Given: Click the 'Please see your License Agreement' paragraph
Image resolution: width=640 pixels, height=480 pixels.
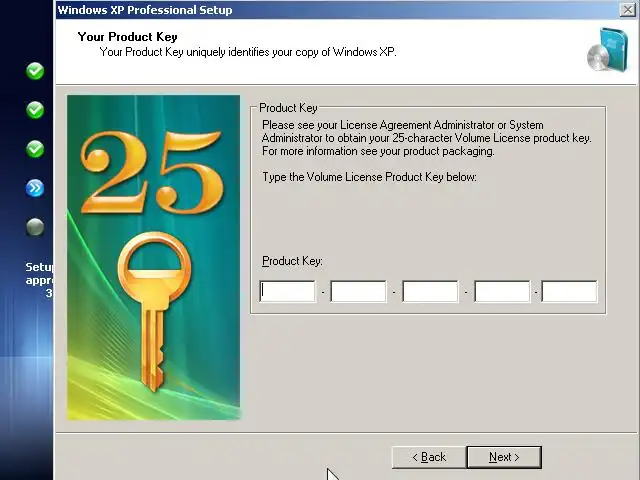Looking at the screenshot, I should click(x=427, y=138).
